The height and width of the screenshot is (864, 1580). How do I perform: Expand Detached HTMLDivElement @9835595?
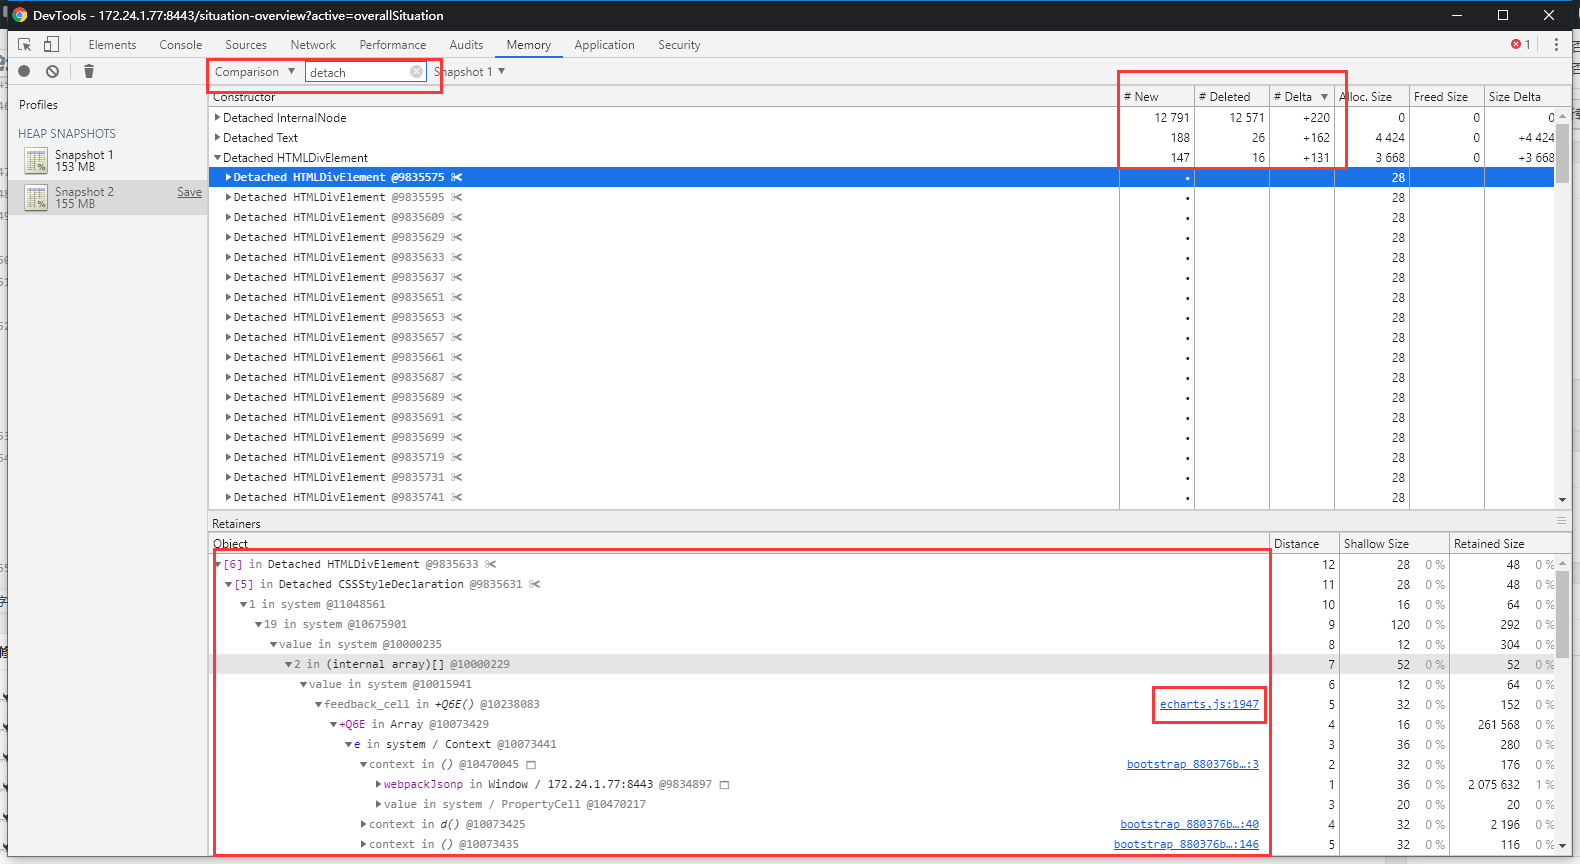pos(228,197)
